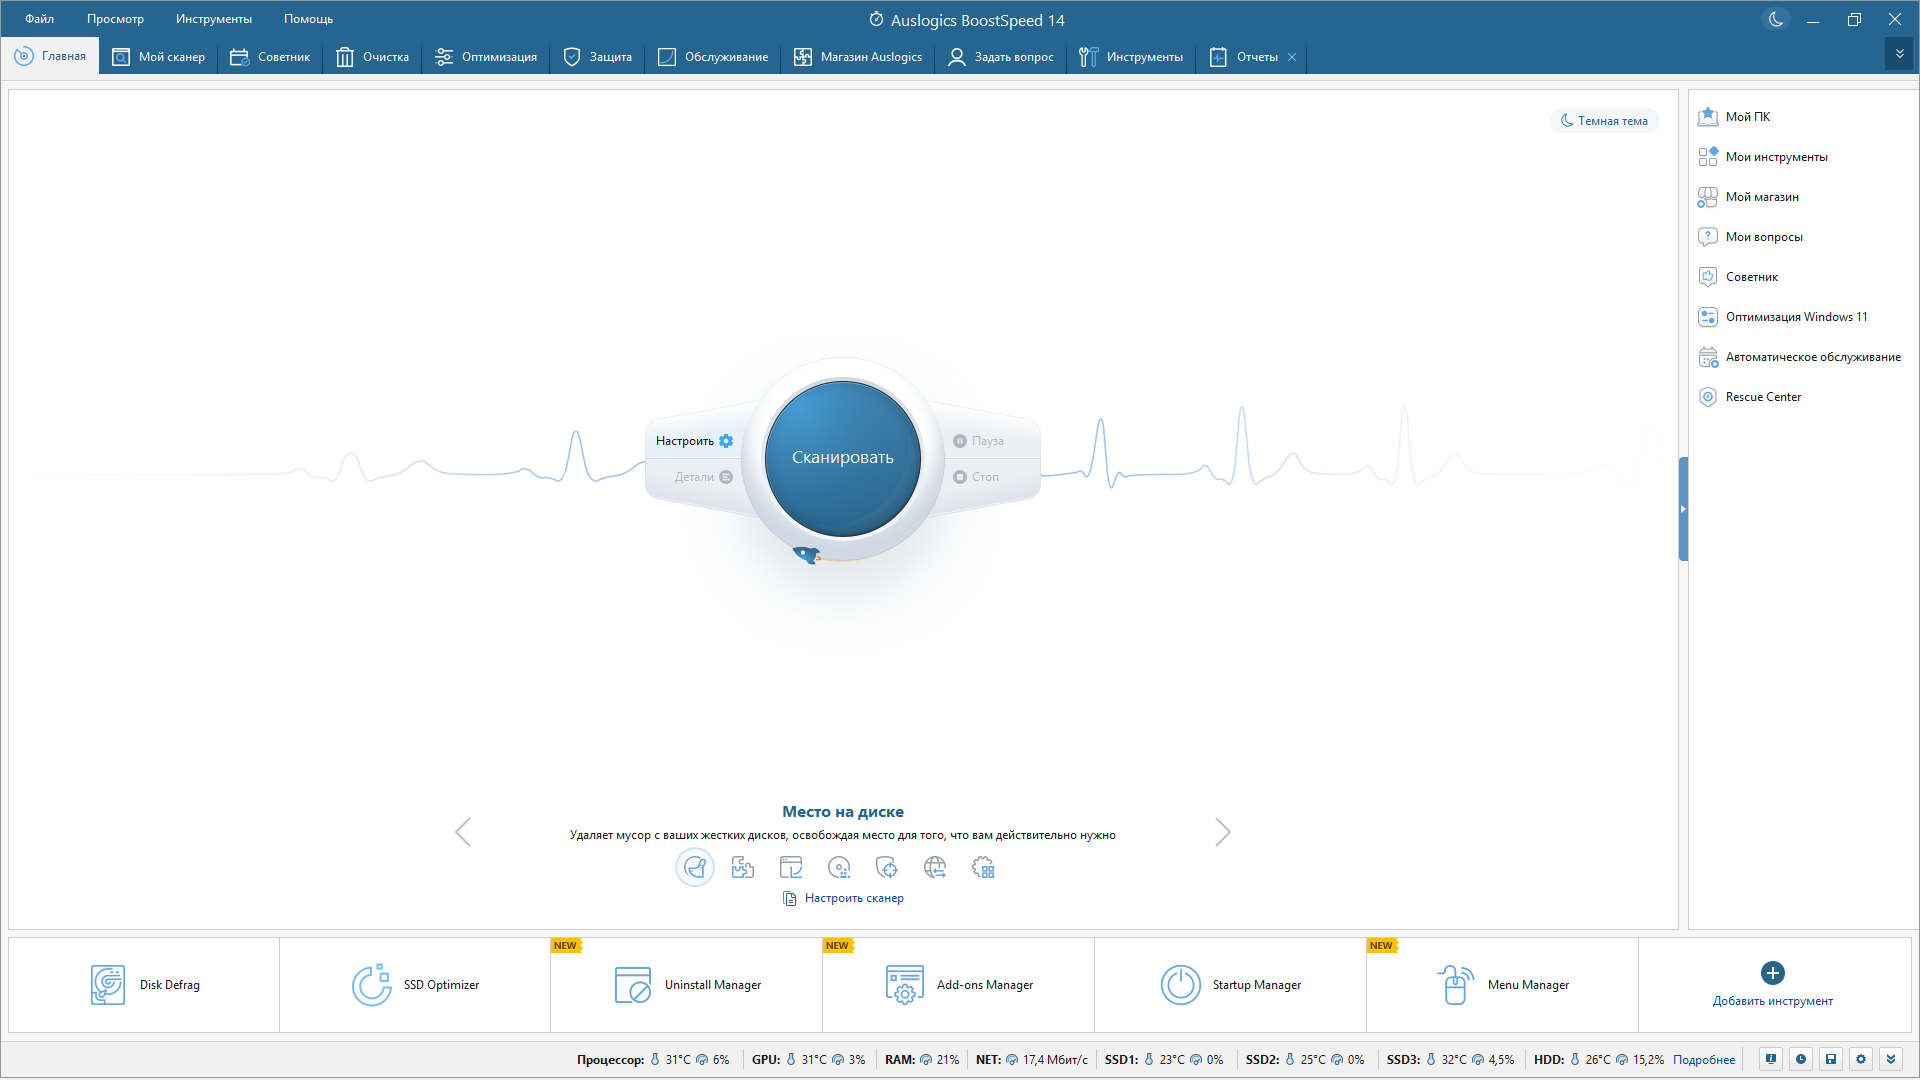This screenshot has height=1080, width=1920.
Task: Expand the status bar double-chevron button
Action: [1890, 1059]
